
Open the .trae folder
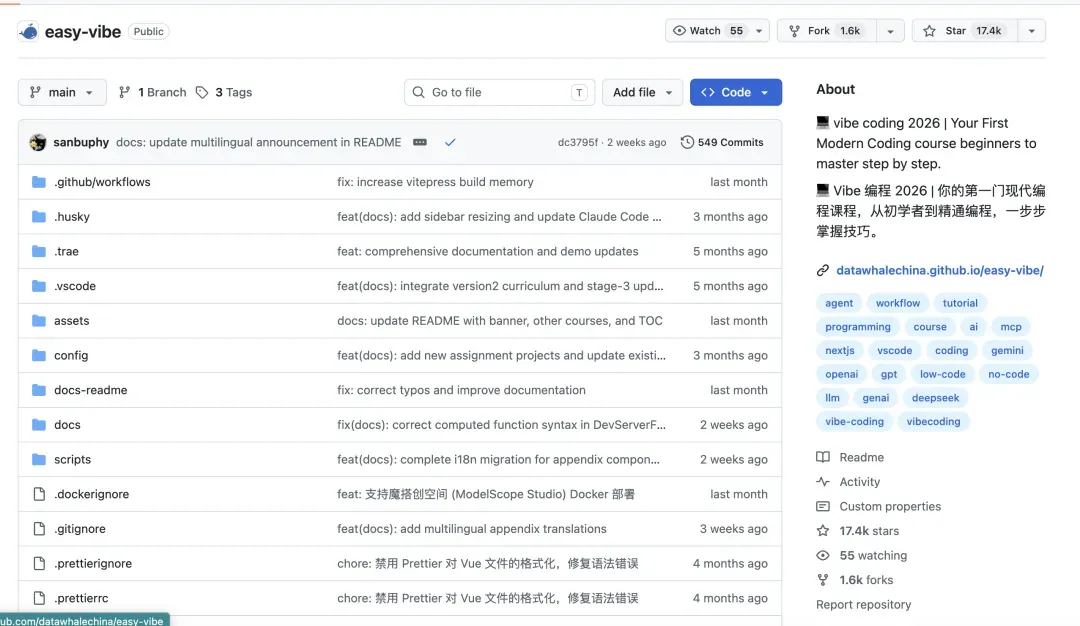(66, 251)
